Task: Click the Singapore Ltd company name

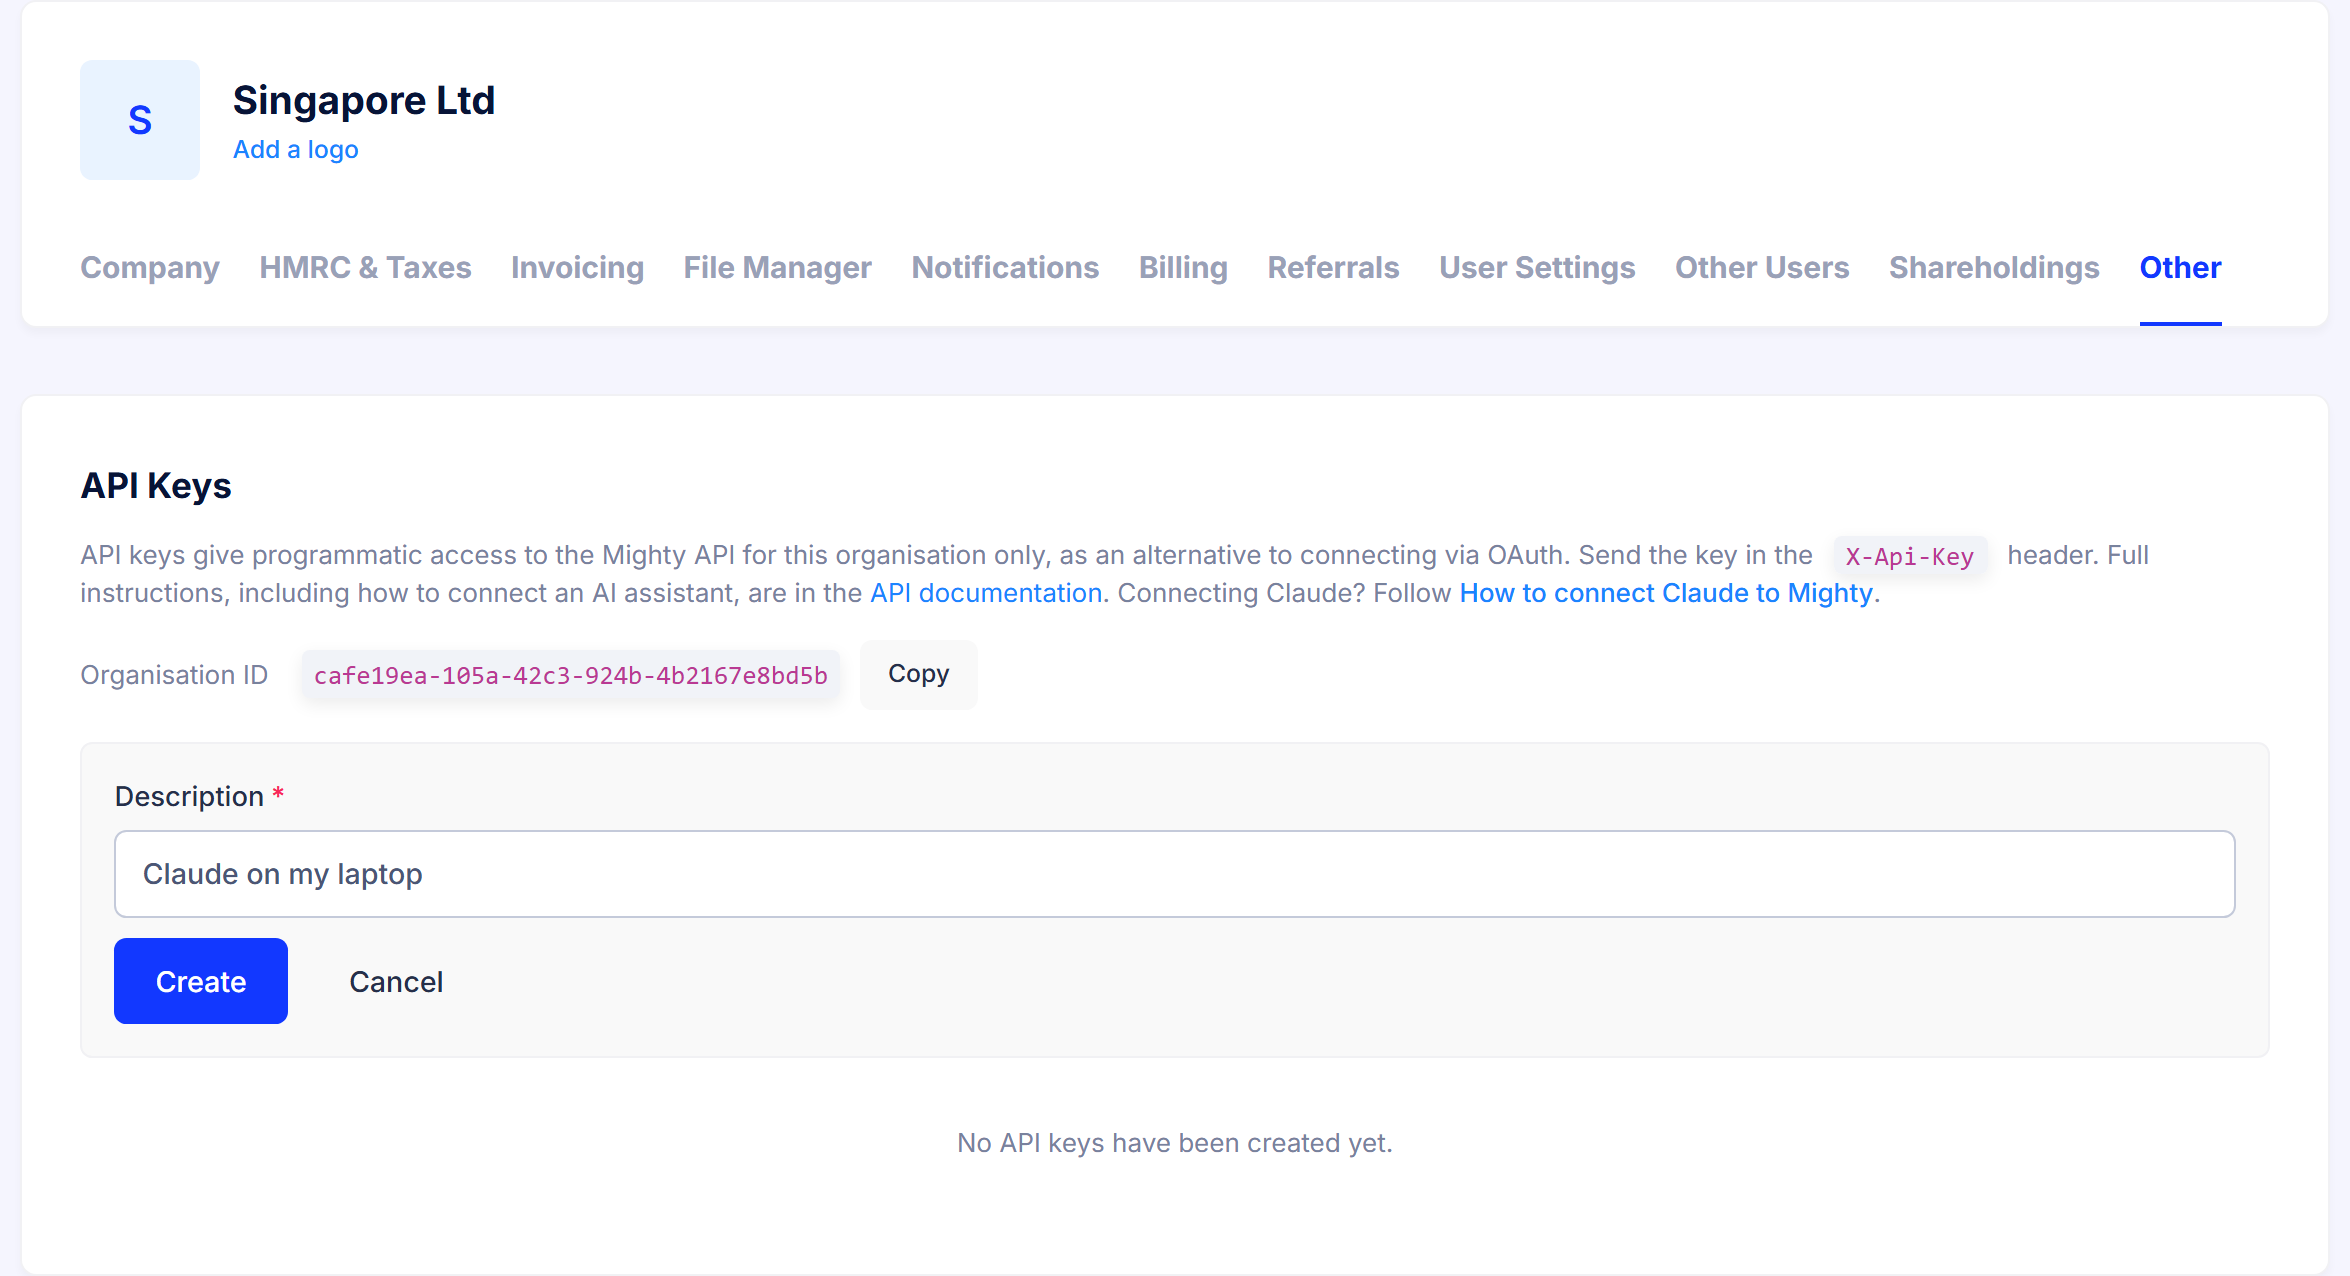Action: 364,100
